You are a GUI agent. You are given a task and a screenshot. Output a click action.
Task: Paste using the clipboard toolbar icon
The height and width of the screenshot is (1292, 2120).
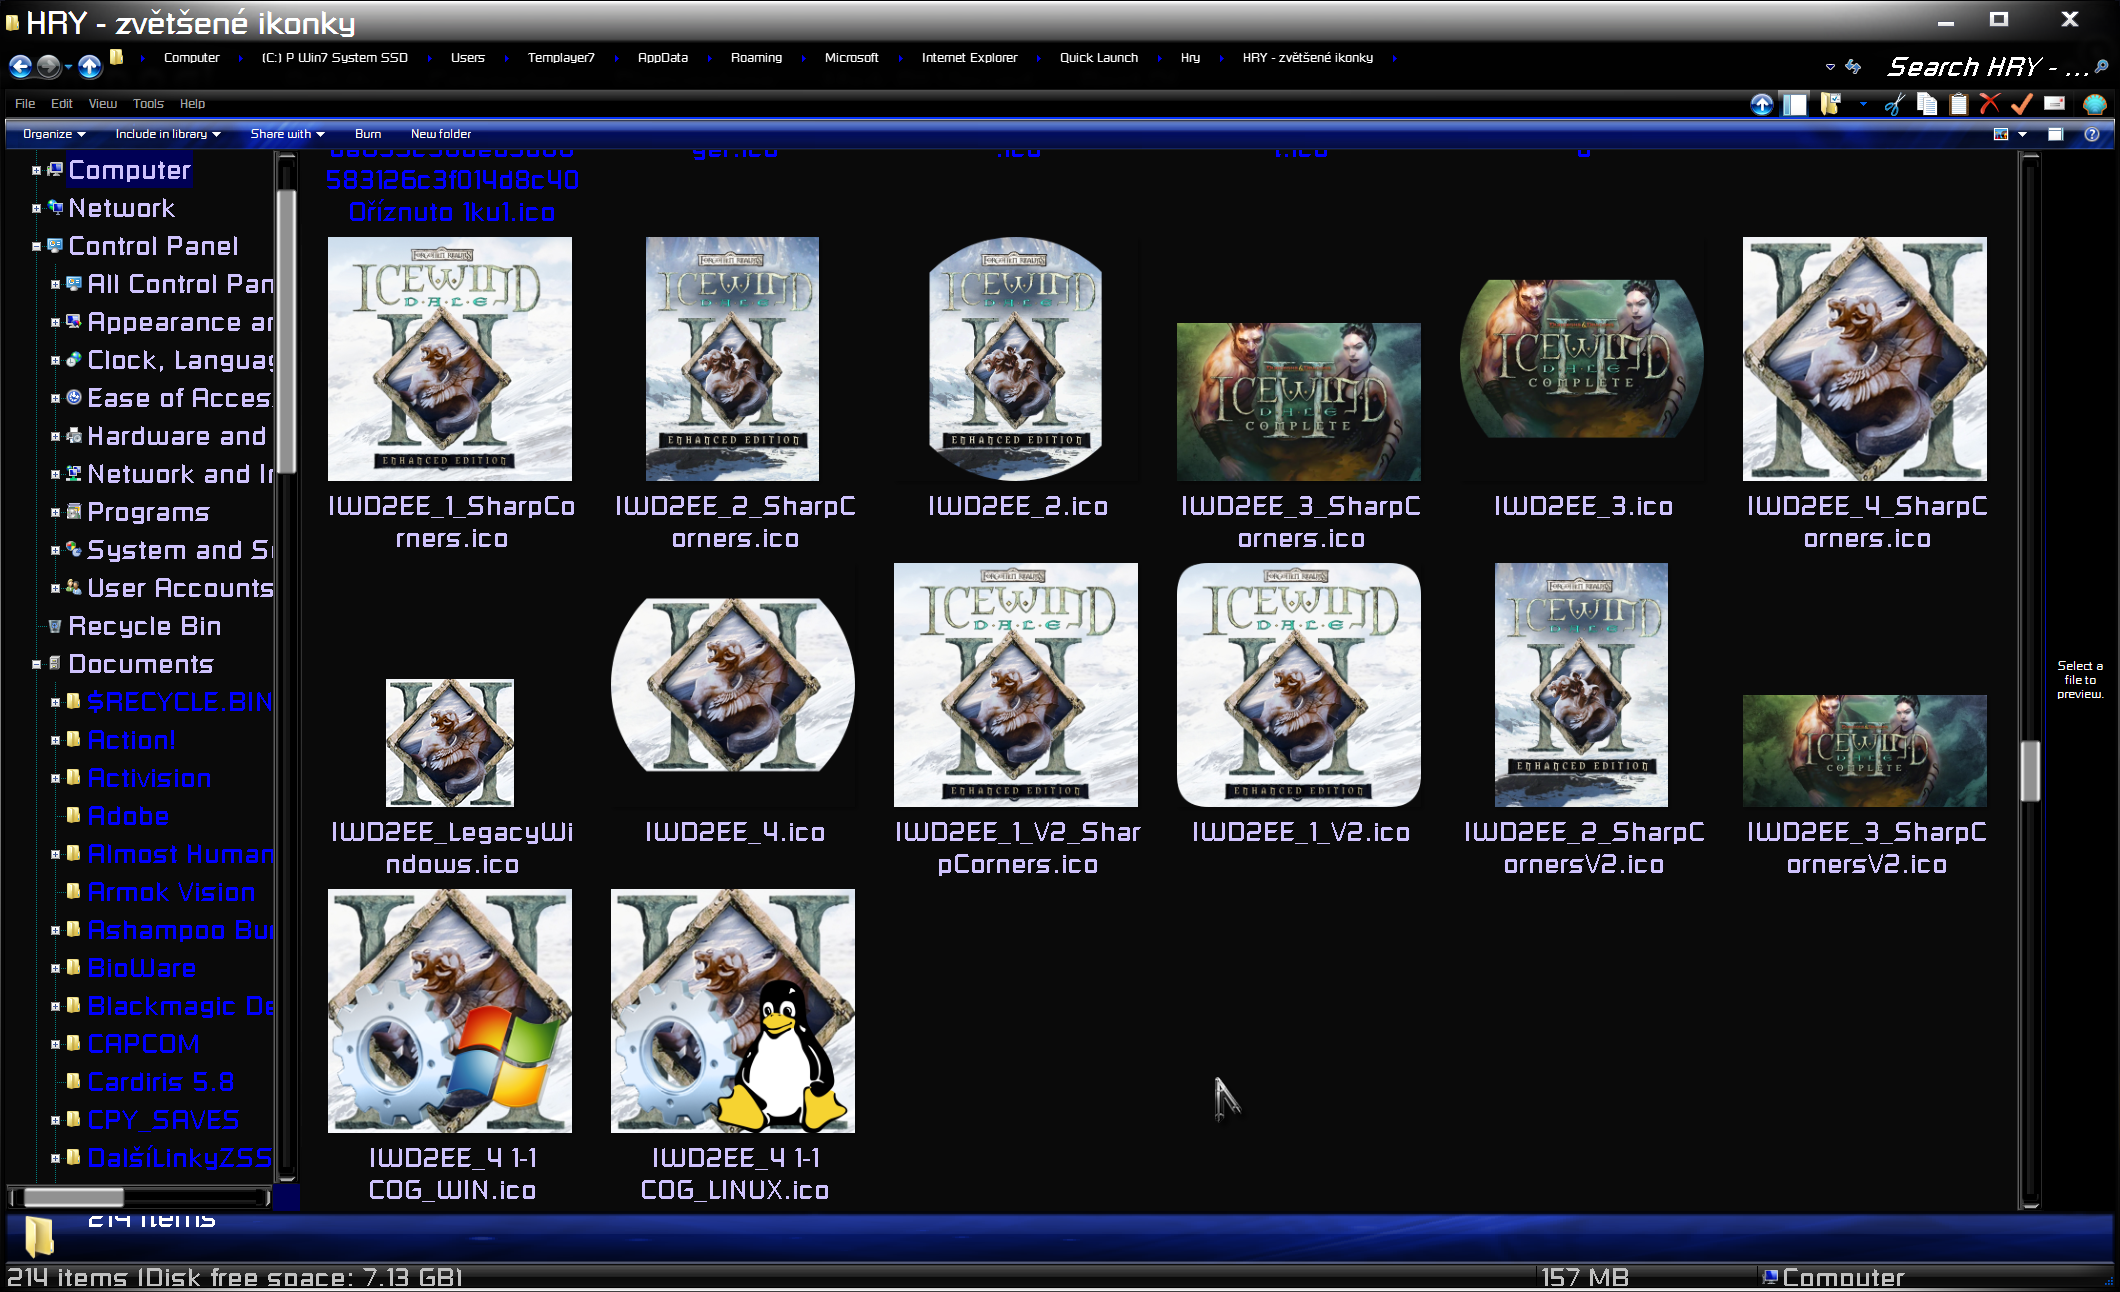coord(1959,104)
